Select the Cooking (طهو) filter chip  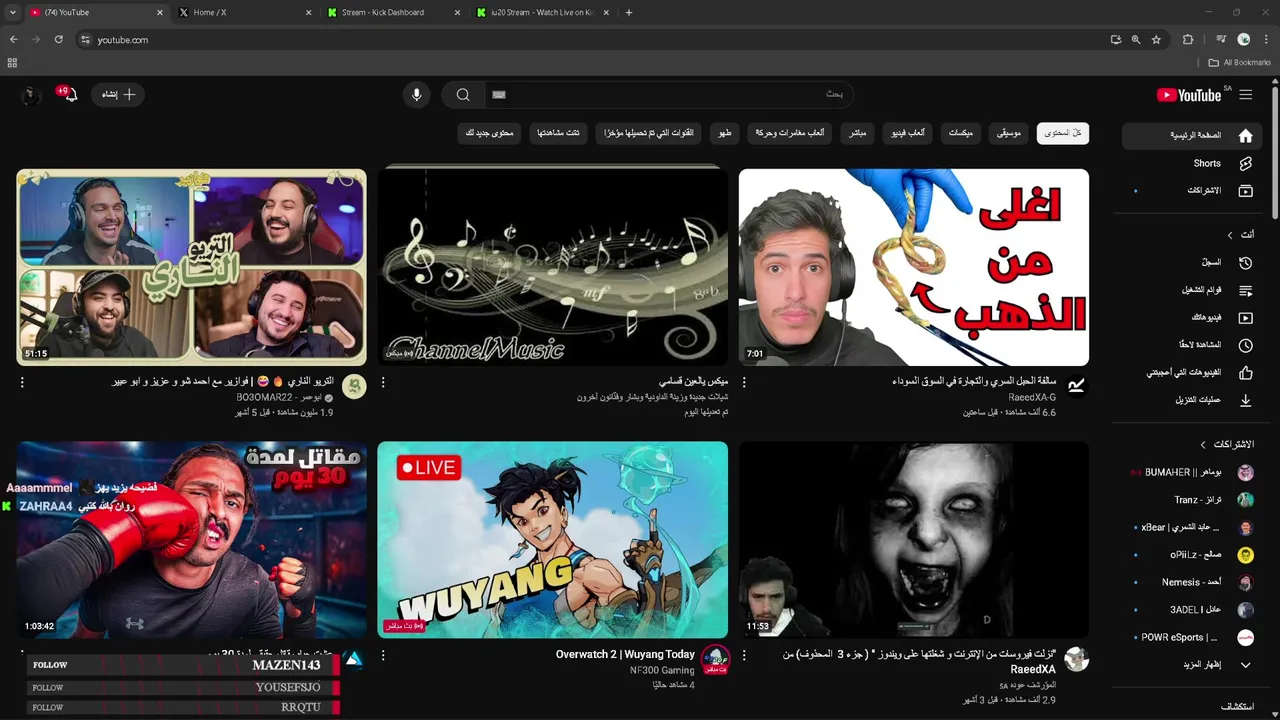tap(725, 133)
